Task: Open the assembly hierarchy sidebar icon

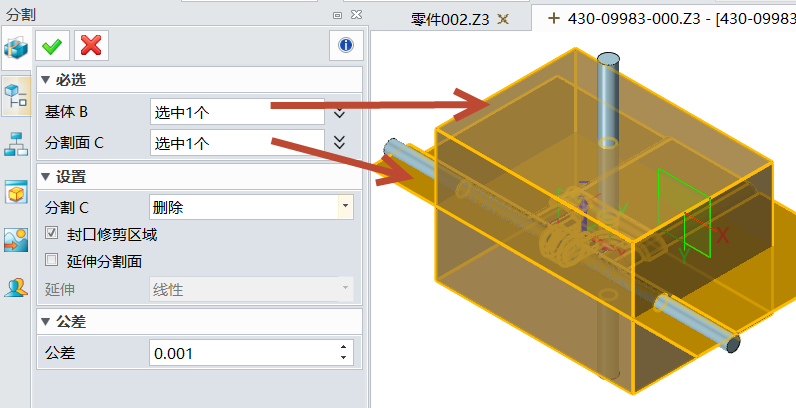Action: pyautogui.click(x=15, y=143)
